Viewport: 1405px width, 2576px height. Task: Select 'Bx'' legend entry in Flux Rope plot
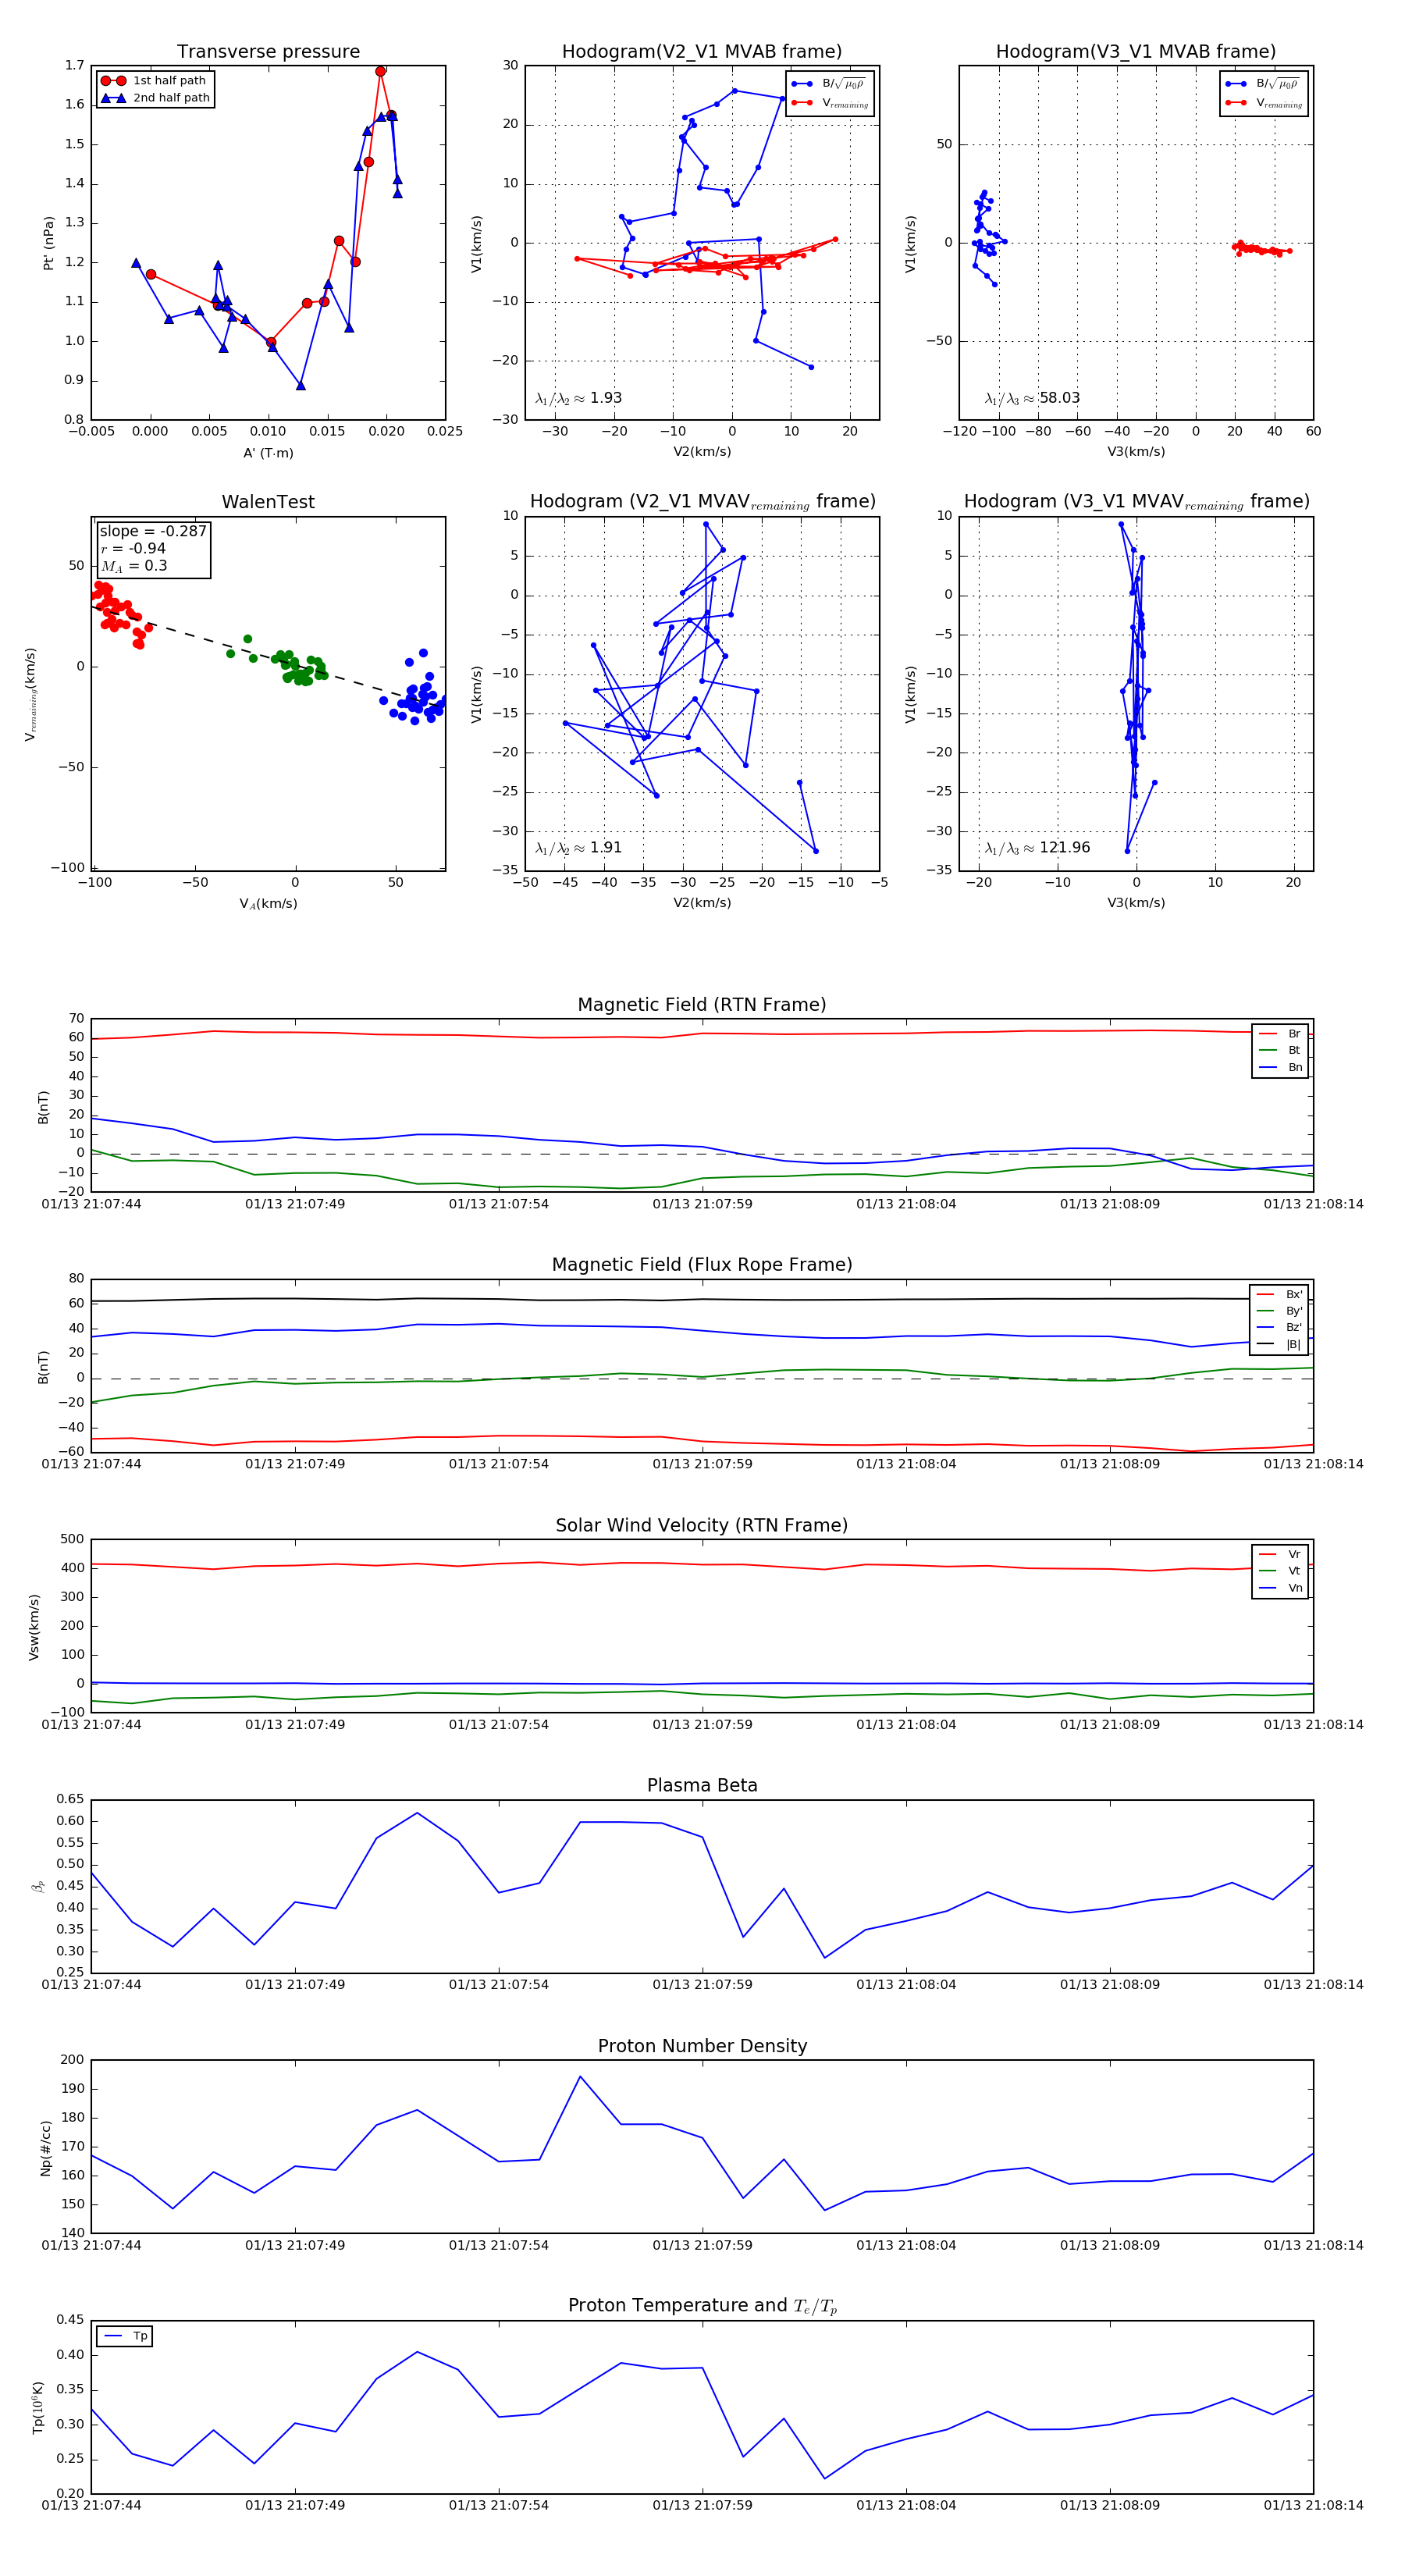point(1280,1294)
